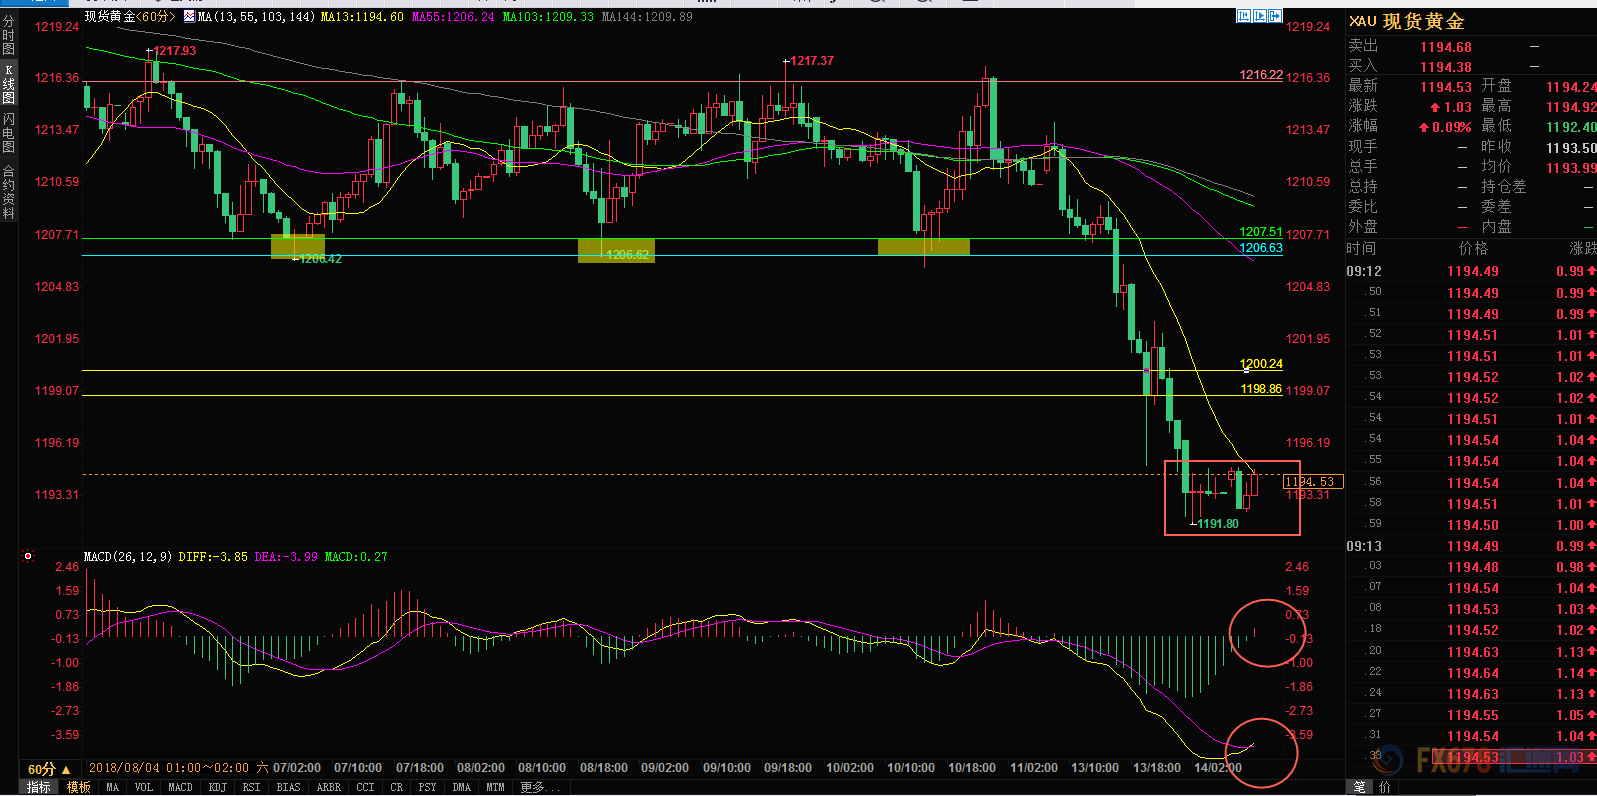Click the MACD indicator button
Image resolution: width=1597 pixels, height=796 pixels.
point(180,788)
